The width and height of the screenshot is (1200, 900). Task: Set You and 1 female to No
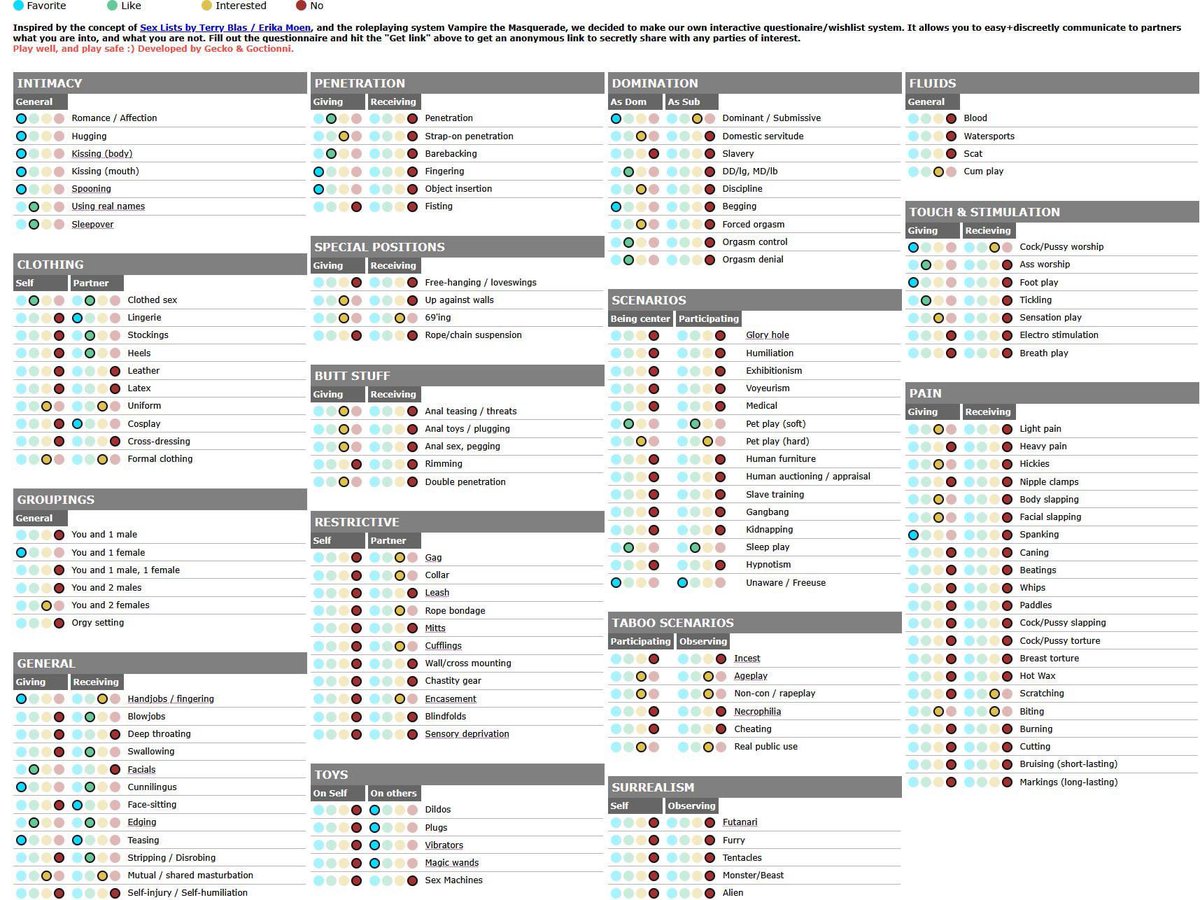[x=59, y=552]
